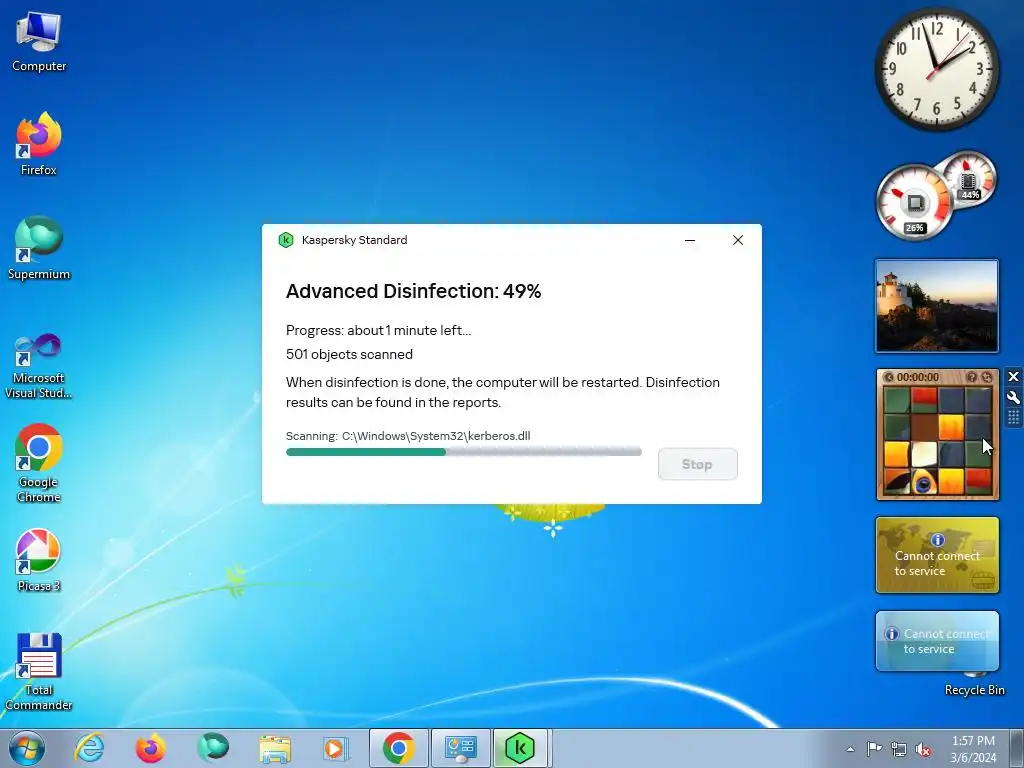Click 'Progress: about 1 minute left' text

pos(378,330)
